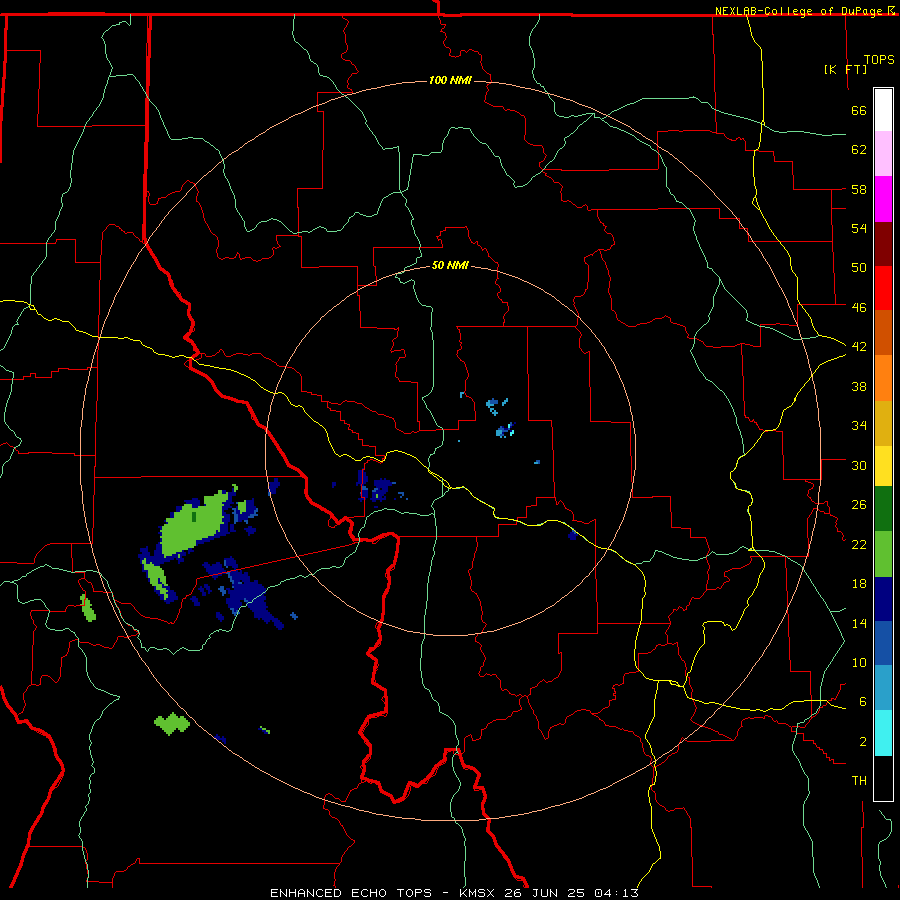This screenshot has width=900, height=900.
Task: Click the TH threshold label
Action: 859,781
